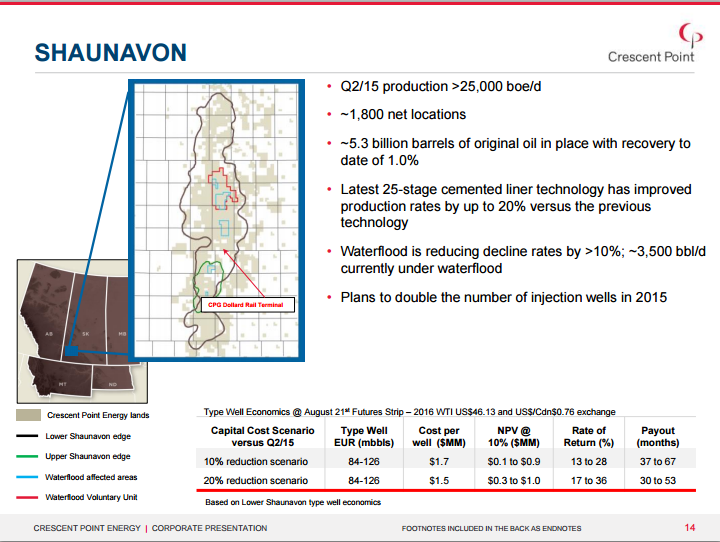Click the Payout (months) column header

click(x=657, y=436)
